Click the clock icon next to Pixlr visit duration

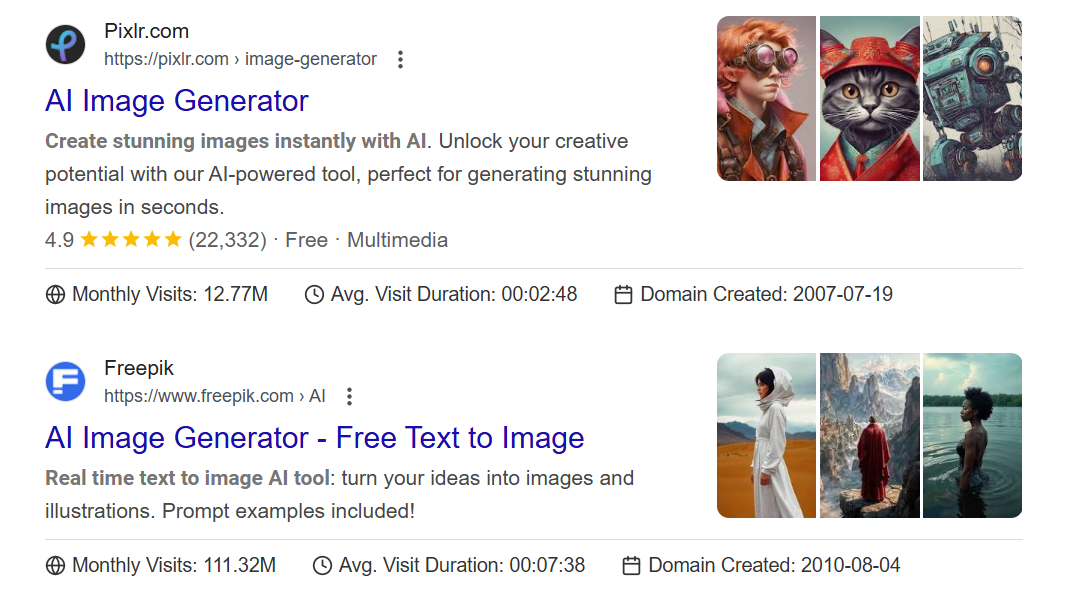(x=314, y=295)
